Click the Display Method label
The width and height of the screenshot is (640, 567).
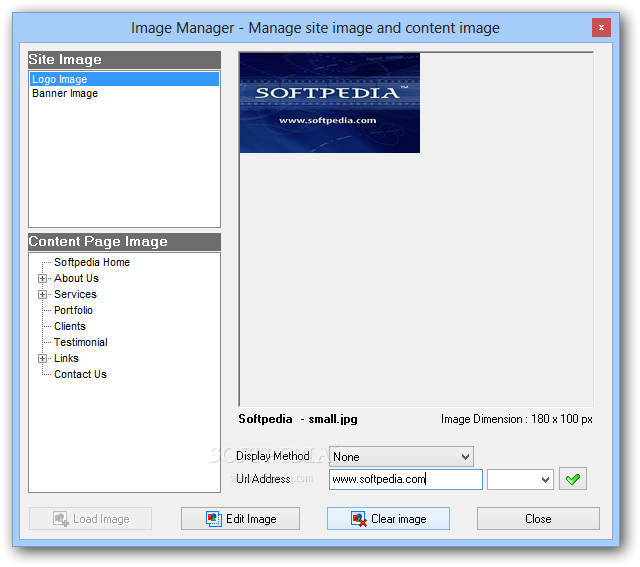(272, 456)
